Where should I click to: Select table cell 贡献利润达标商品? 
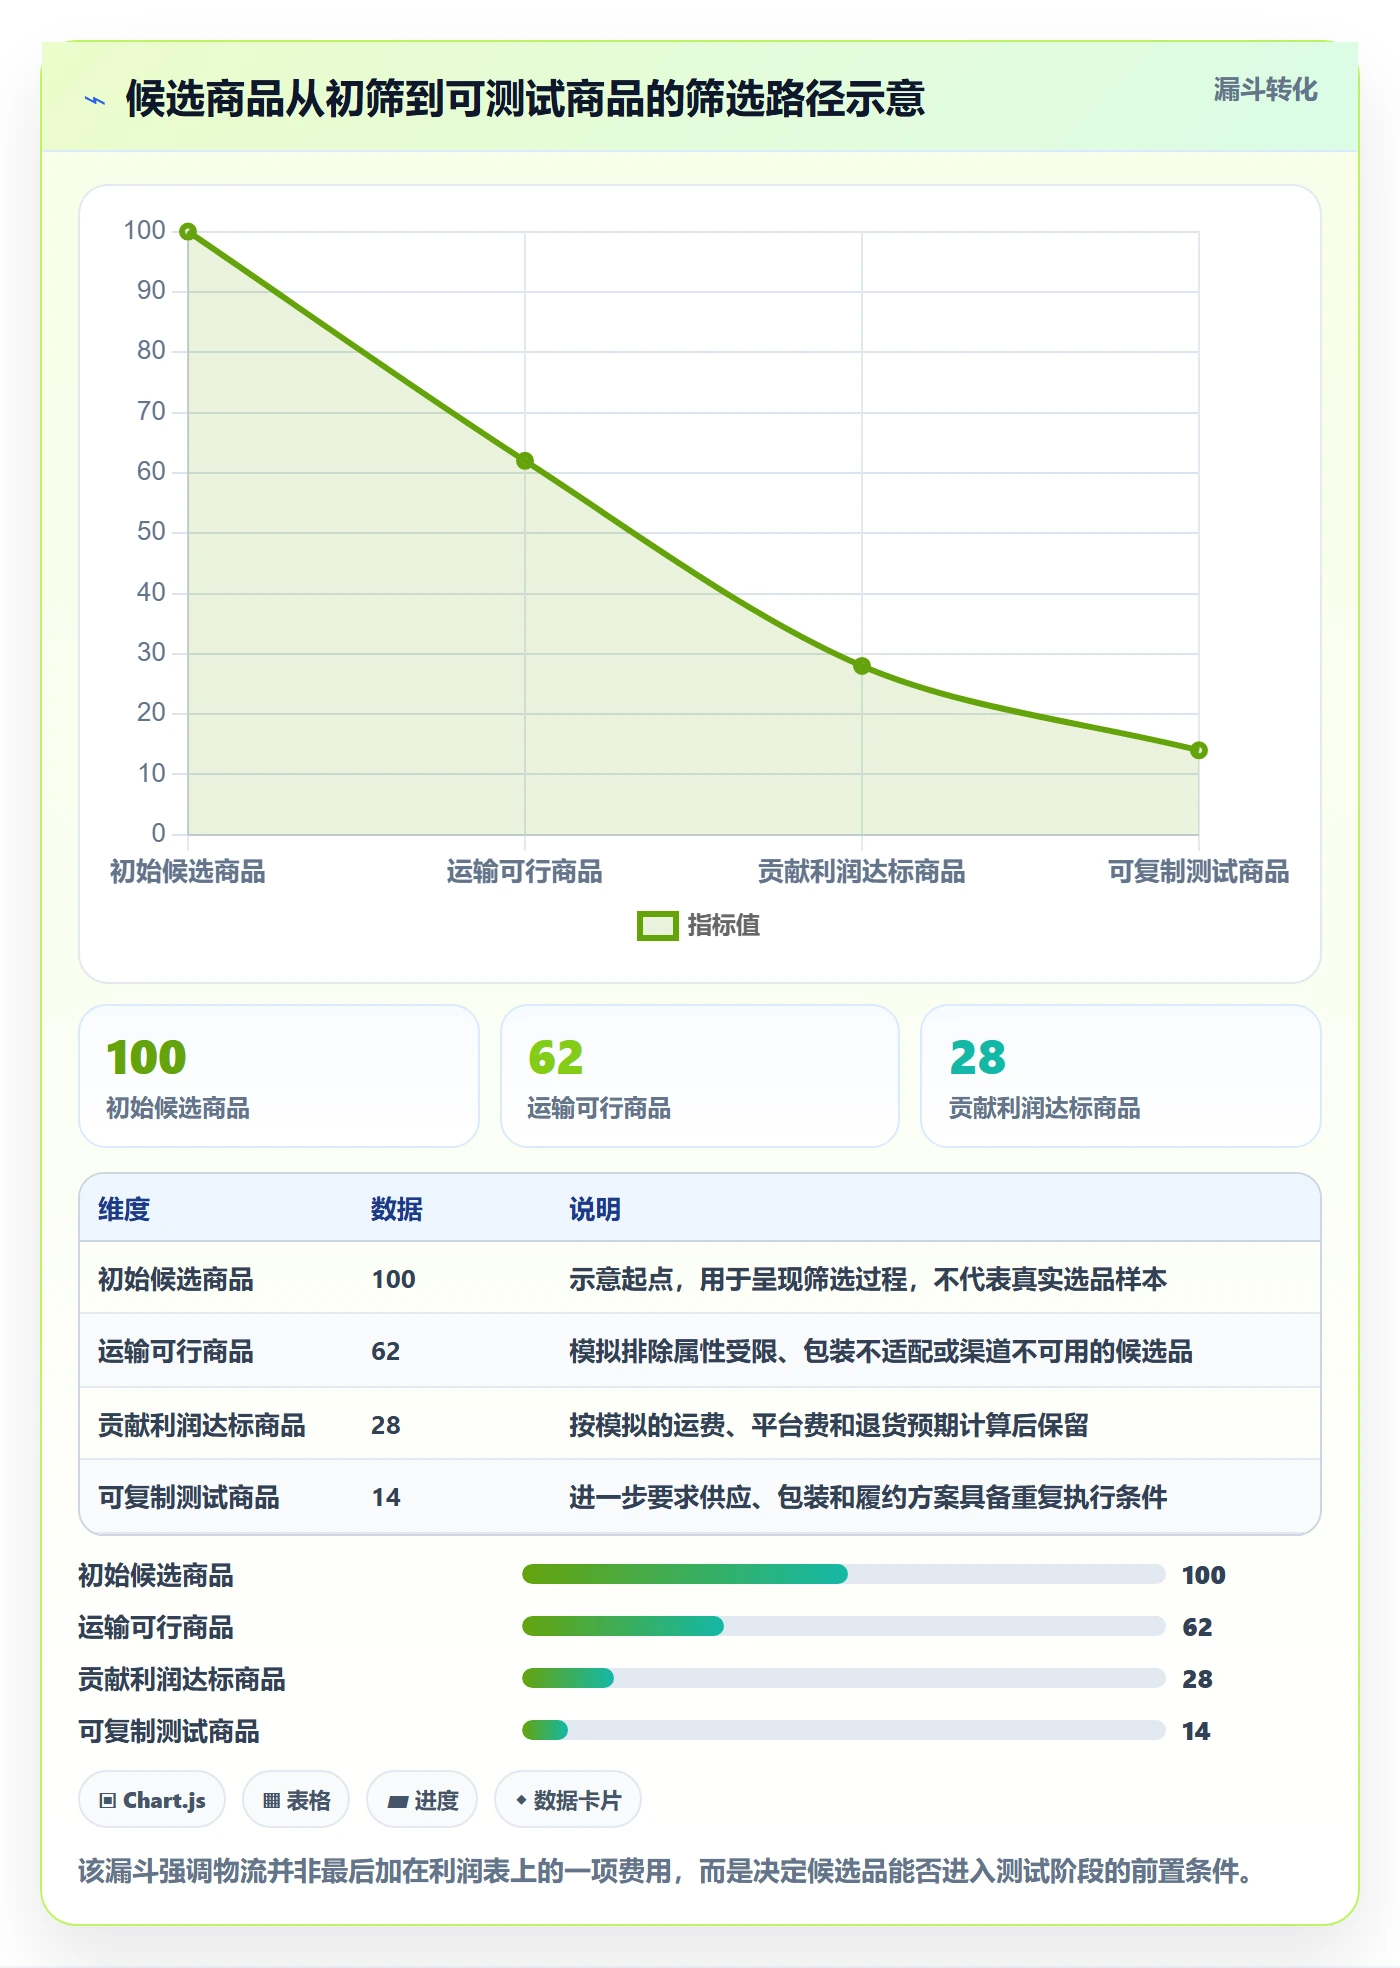pos(202,1425)
